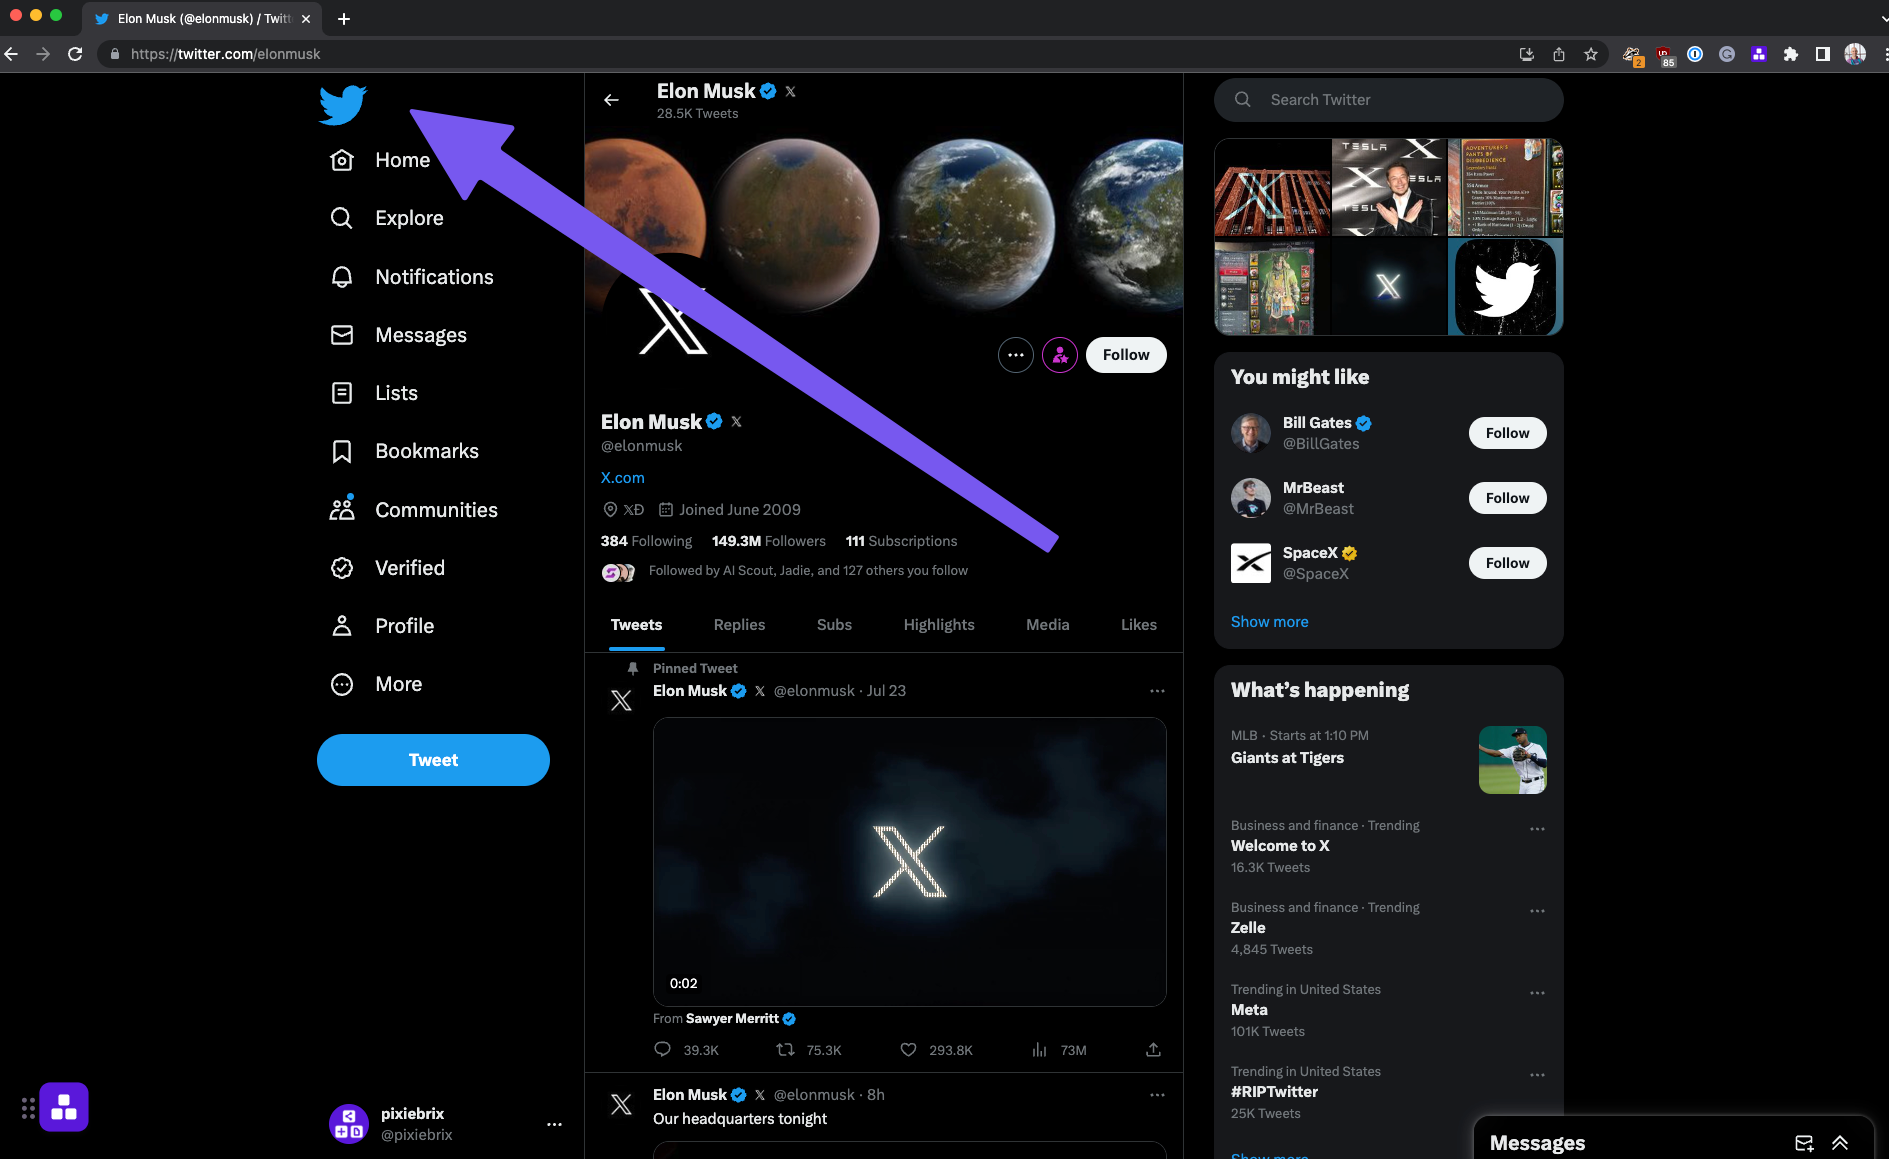Viewport: 1889px width, 1159px height.
Task: Open Bookmarks in the sidebar
Action: [x=405, y=451]
